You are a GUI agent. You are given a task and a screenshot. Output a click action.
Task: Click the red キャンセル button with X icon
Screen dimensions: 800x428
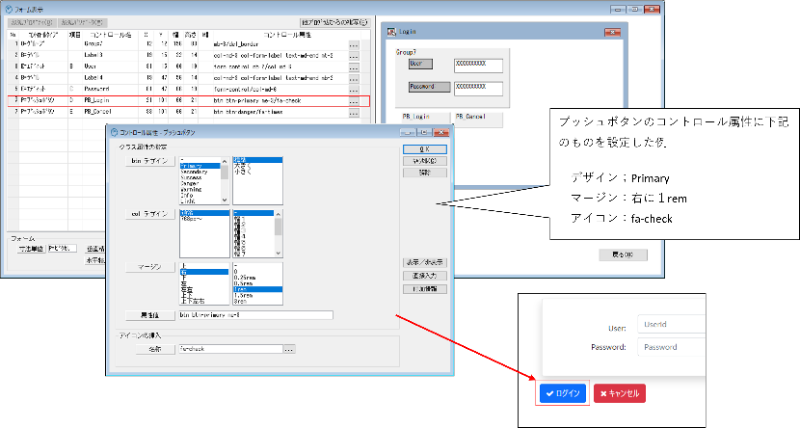[619, 393]
